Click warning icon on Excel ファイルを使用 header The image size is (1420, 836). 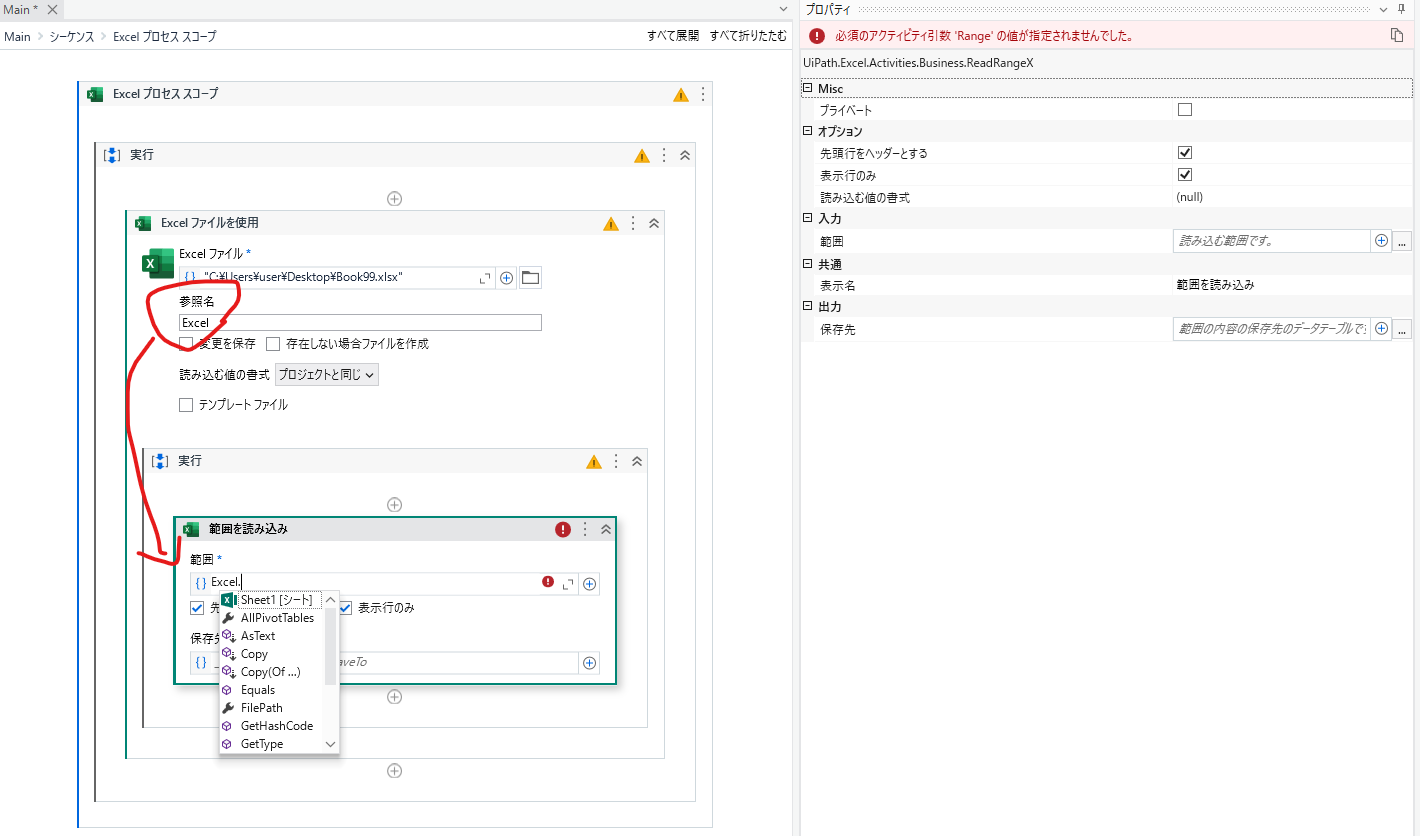611,223
